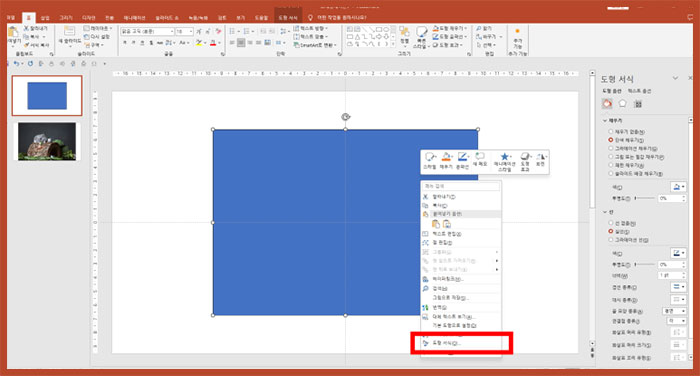Click the red font color icon in the ribbon

pos(213,43)
